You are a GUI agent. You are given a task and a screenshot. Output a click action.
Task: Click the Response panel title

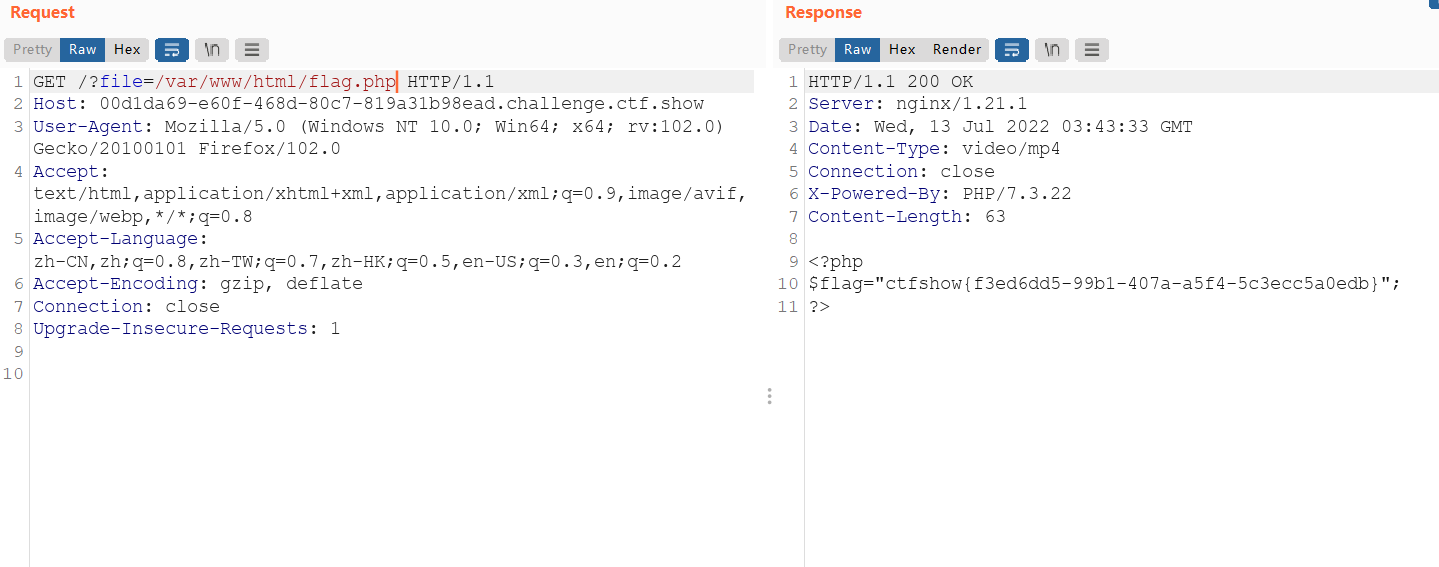tap(823, 13)
